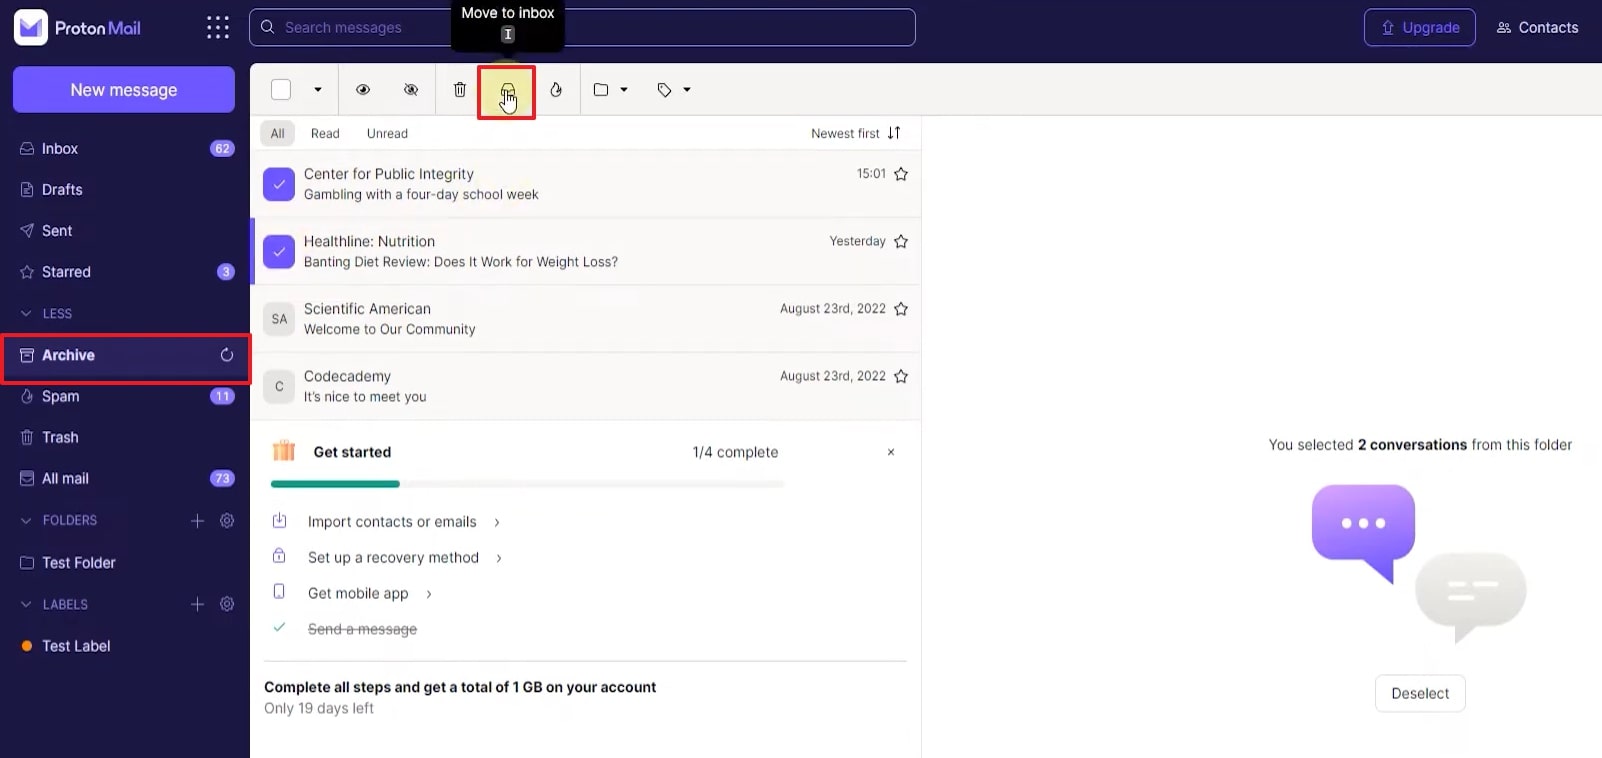Open label settings gear icon
Image resolution: width=1602 pixels, height=758 pixels.
[x=227, y=604]
